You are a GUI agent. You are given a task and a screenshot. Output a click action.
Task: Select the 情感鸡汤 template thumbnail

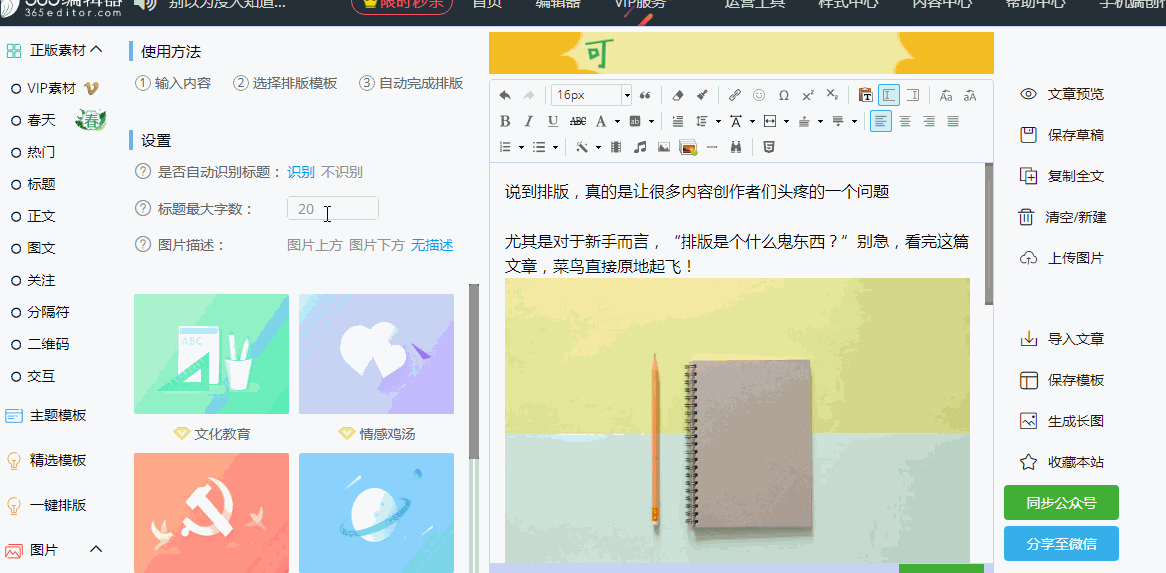[376, 354]
